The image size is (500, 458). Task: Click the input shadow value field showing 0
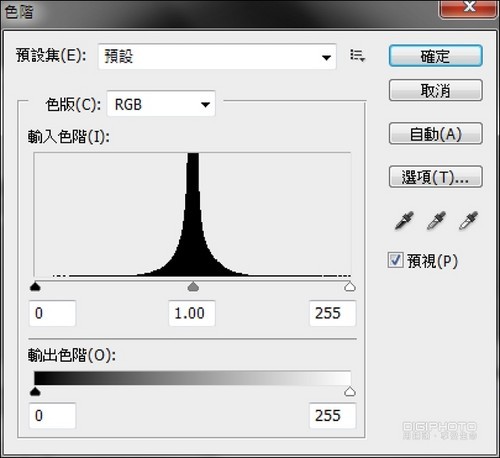pyautogui.click(x=52, y=313)
